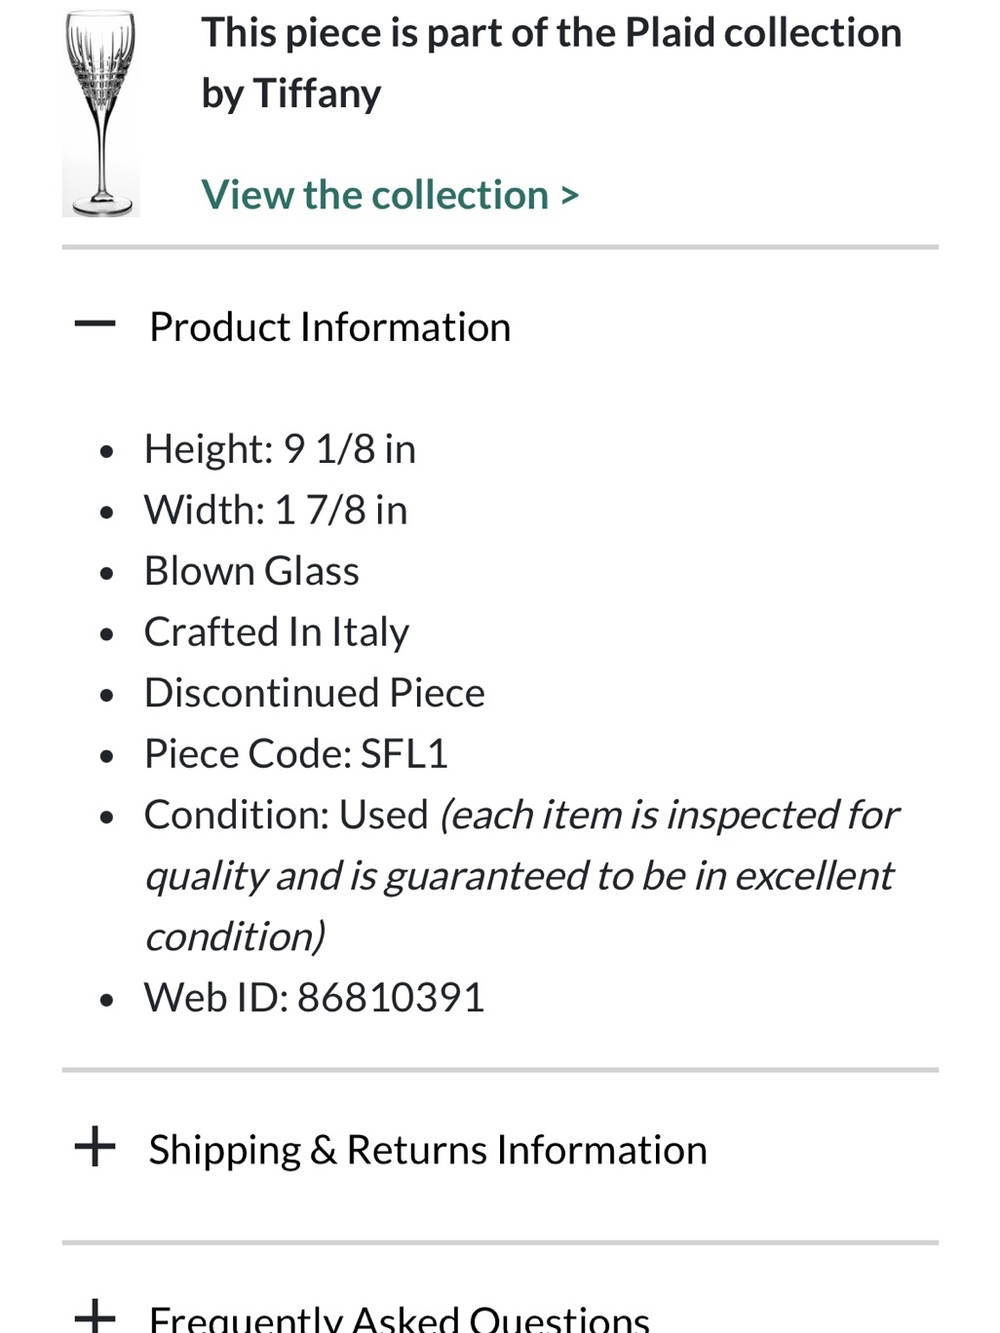
Task: Expand Shipping & Returns with the plus icon
Action: click(95, 1146)
